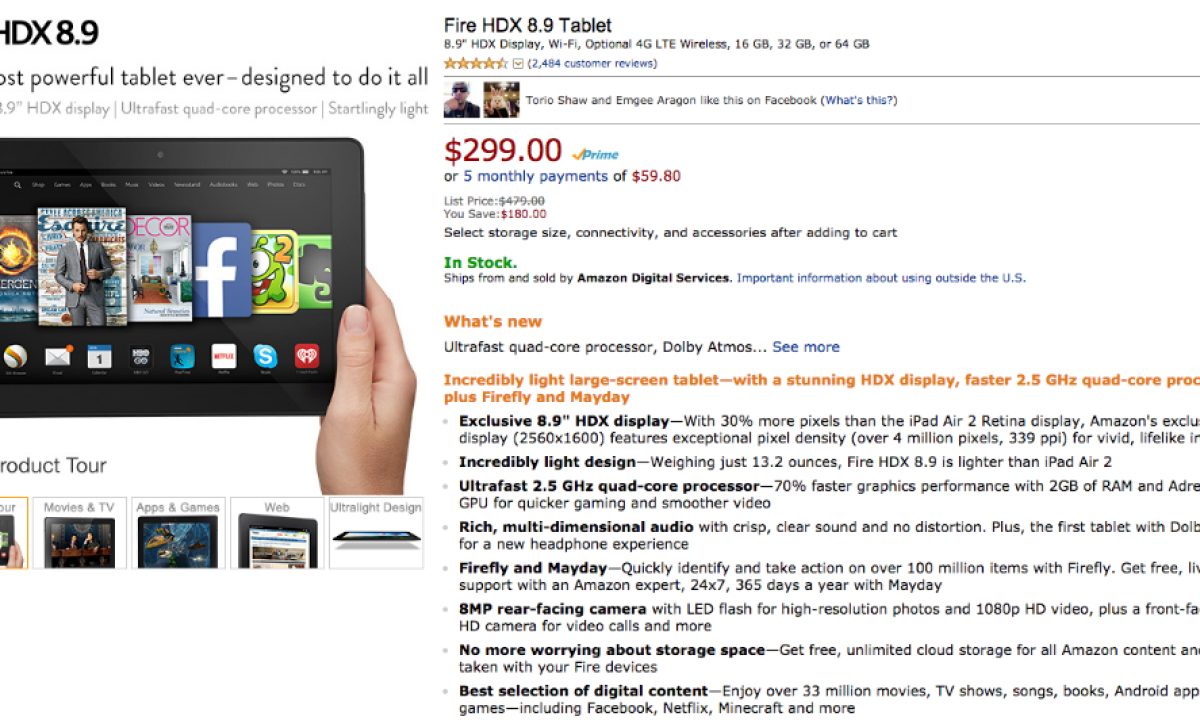This screenshot has width=1200, height=720.
Task: Open the What's this? Facebook link
Action: [859, 100]
